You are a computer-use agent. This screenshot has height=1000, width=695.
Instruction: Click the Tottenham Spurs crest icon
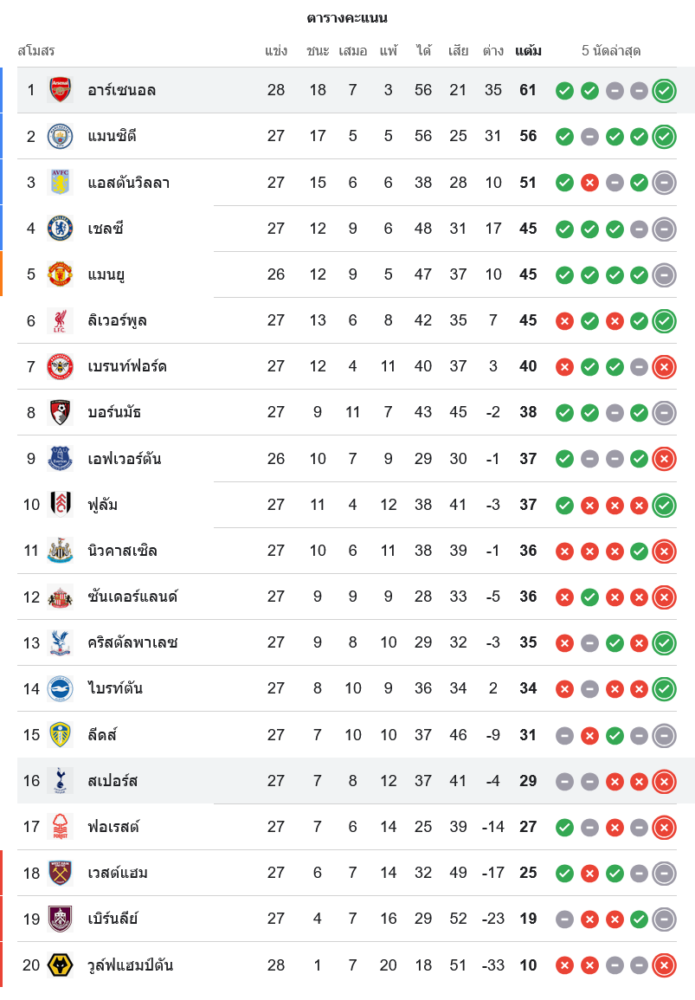click(x=60, y=780)
